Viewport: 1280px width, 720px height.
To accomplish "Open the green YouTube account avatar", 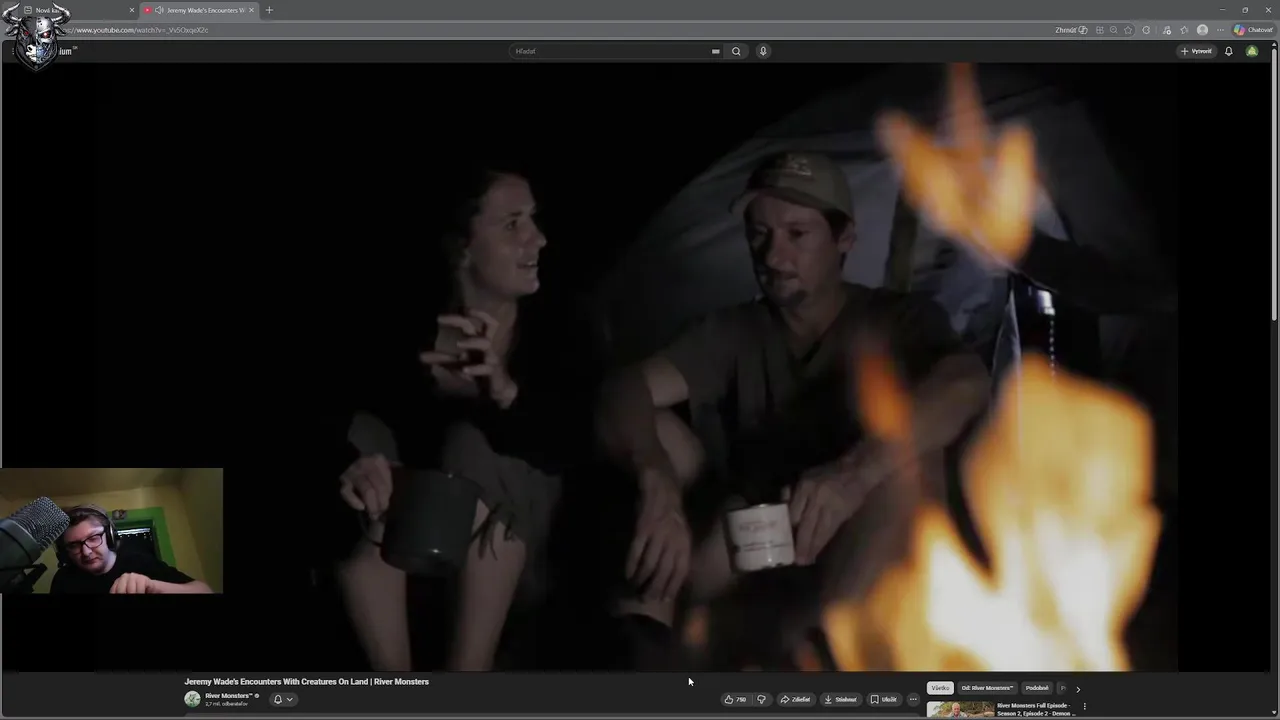I will point(1252,51).
